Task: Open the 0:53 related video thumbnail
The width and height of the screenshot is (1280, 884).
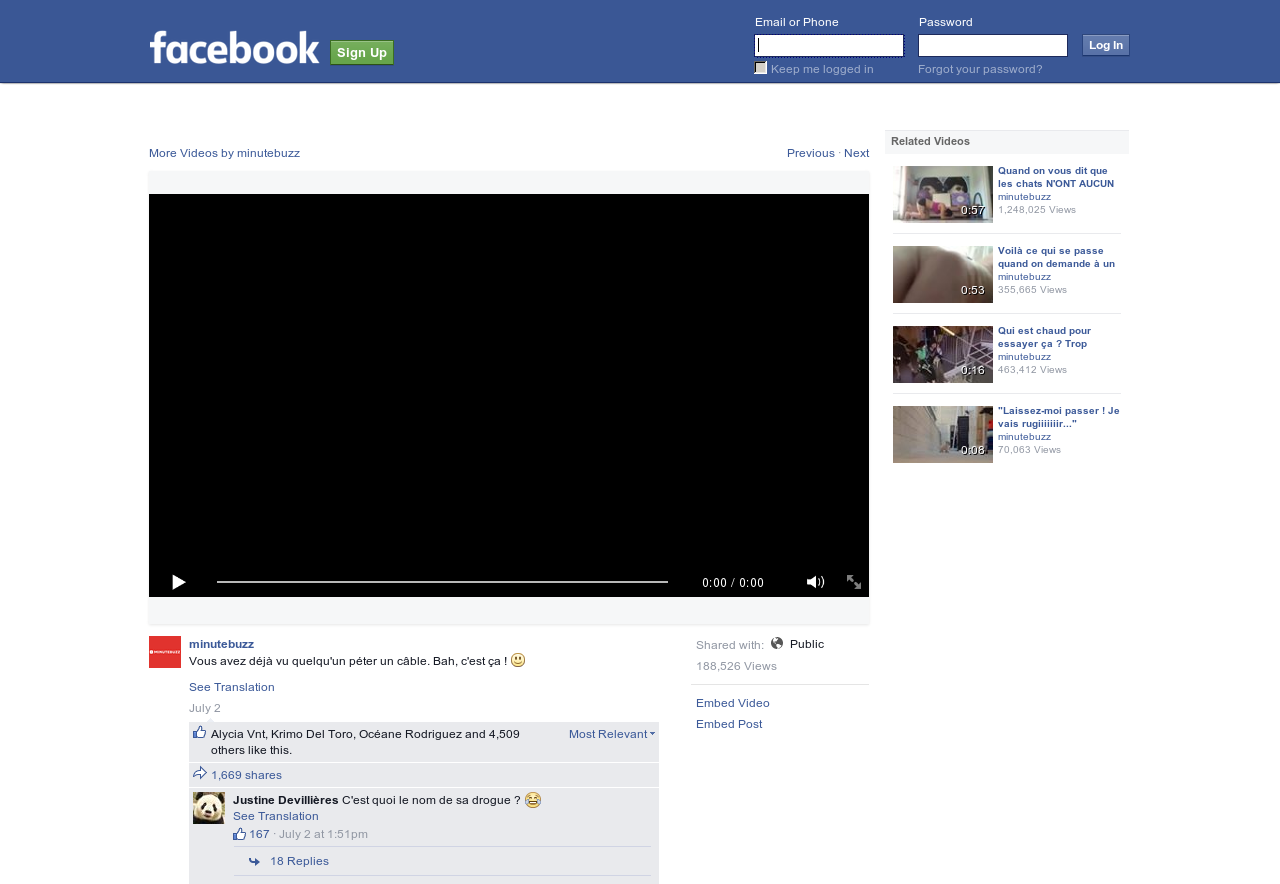Action: click(x=943, y=274)
